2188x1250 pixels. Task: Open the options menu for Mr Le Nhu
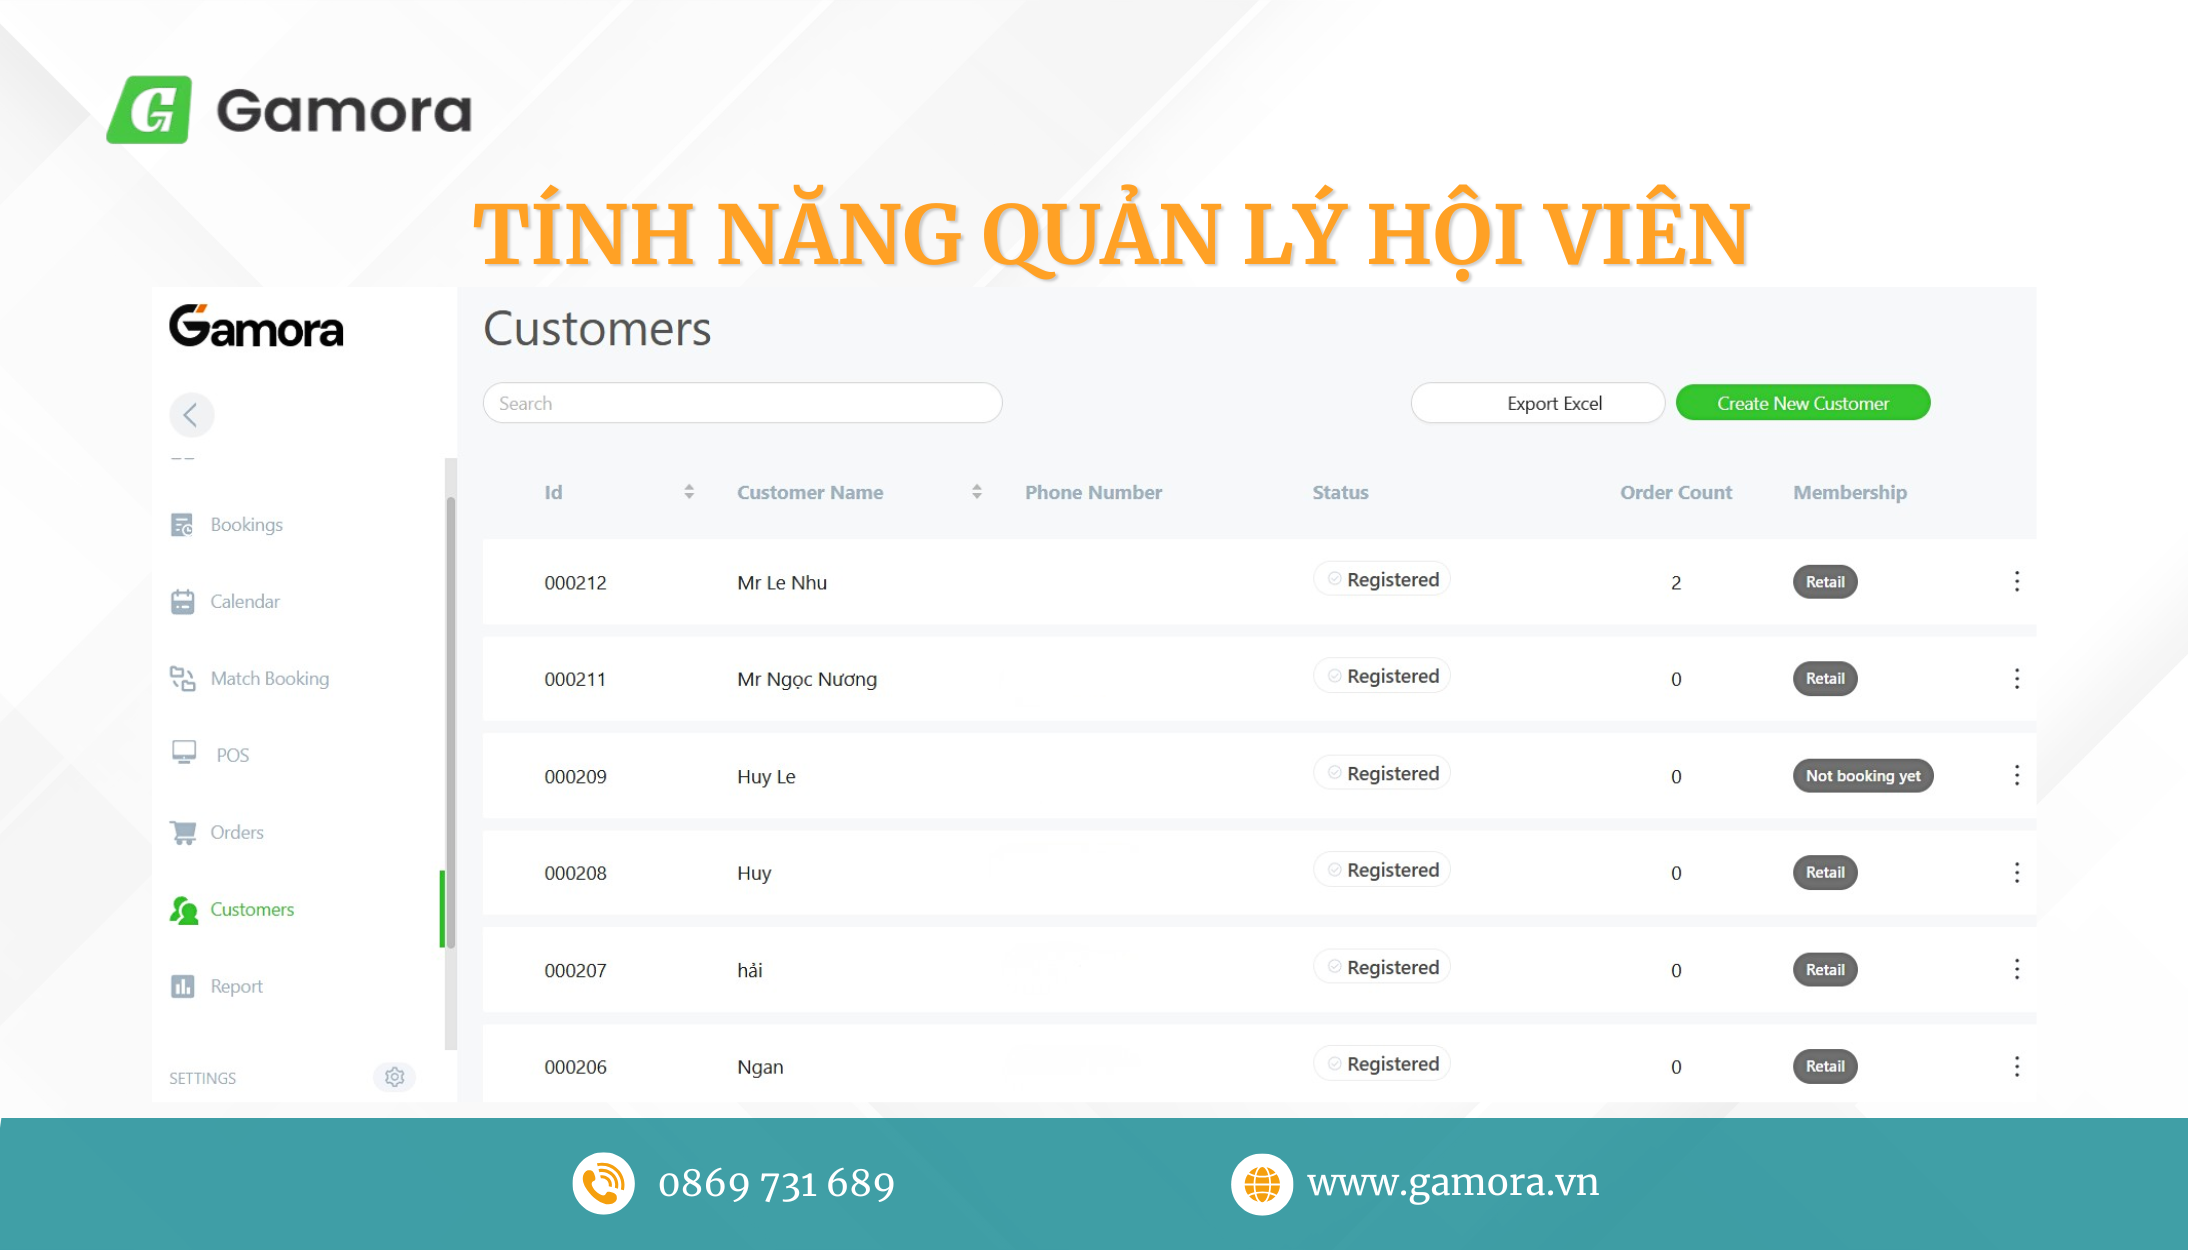2017,581
